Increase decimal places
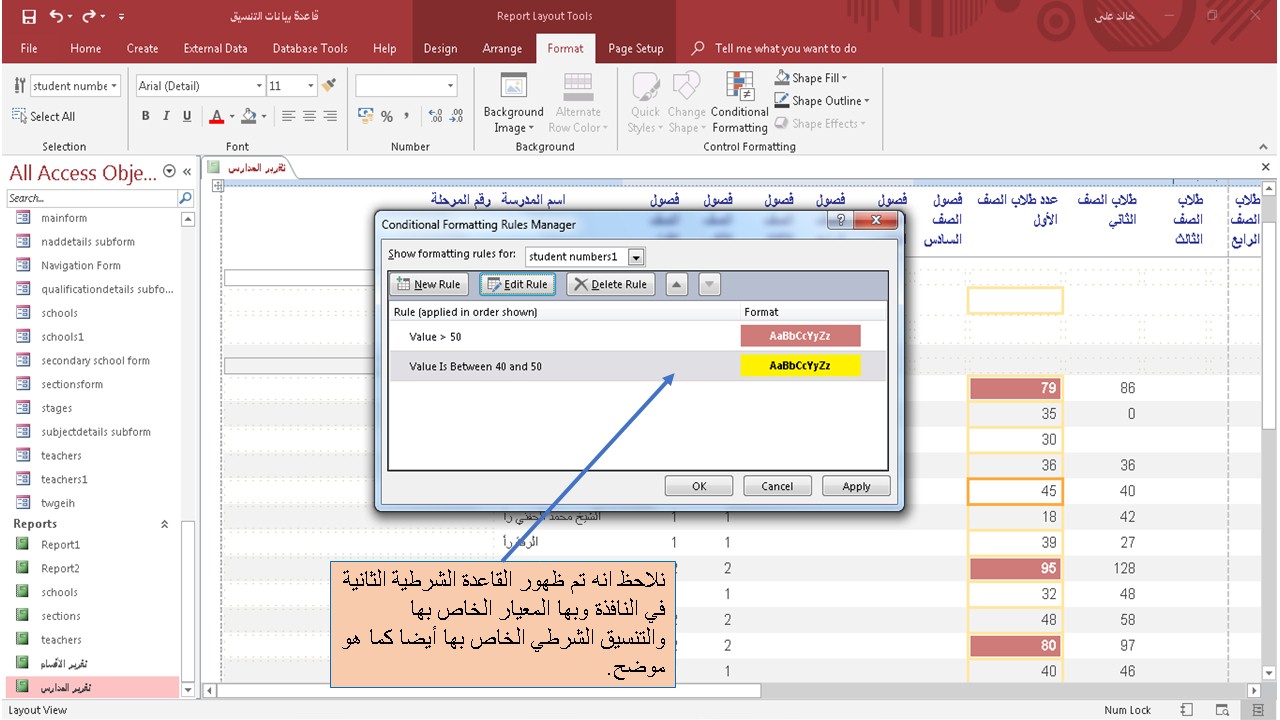Viewport: 1280px width, 720px height. (x=435, y=113)
